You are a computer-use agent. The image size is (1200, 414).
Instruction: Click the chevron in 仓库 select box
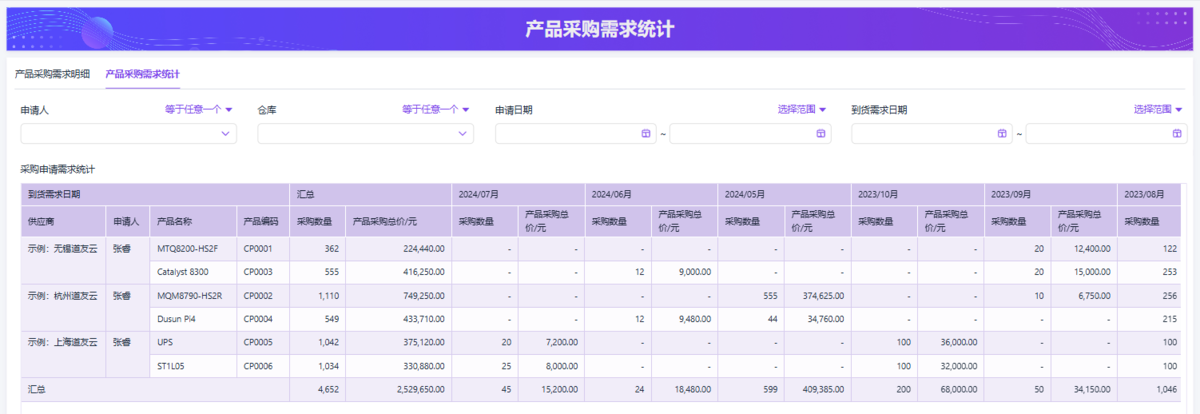click(x=462, y=134)
